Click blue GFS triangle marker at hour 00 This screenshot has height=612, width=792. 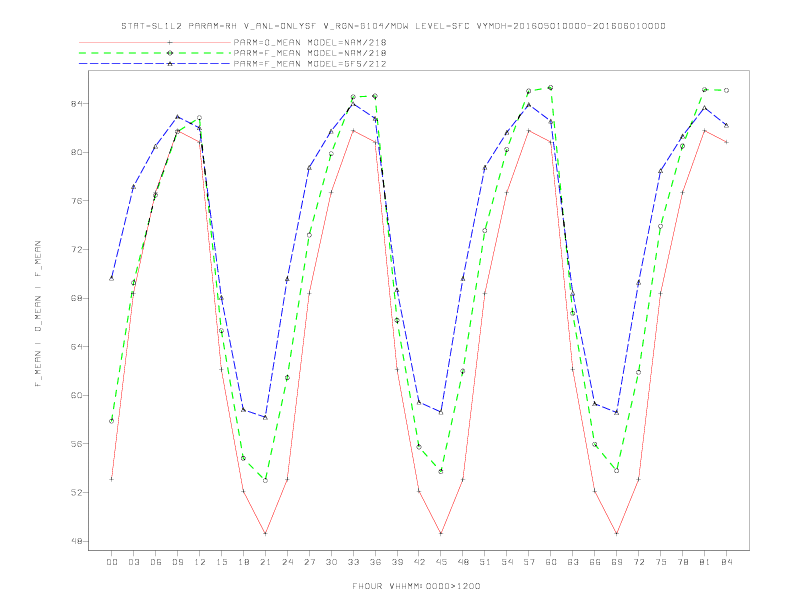112,279
